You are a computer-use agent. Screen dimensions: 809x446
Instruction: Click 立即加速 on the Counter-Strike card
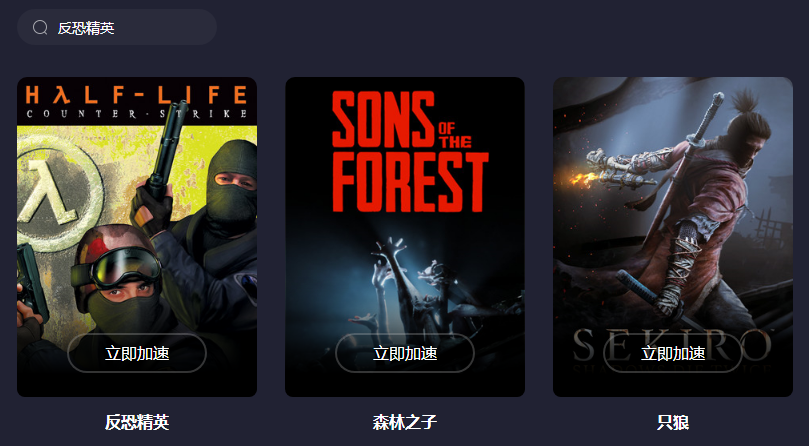point(137,353)
